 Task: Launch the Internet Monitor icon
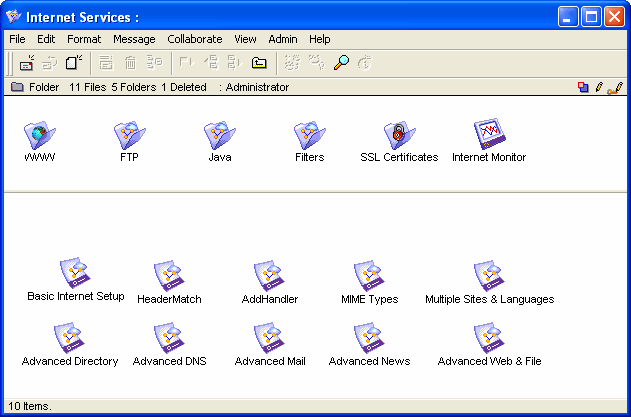pyautogui.click(x=489, y=140)
